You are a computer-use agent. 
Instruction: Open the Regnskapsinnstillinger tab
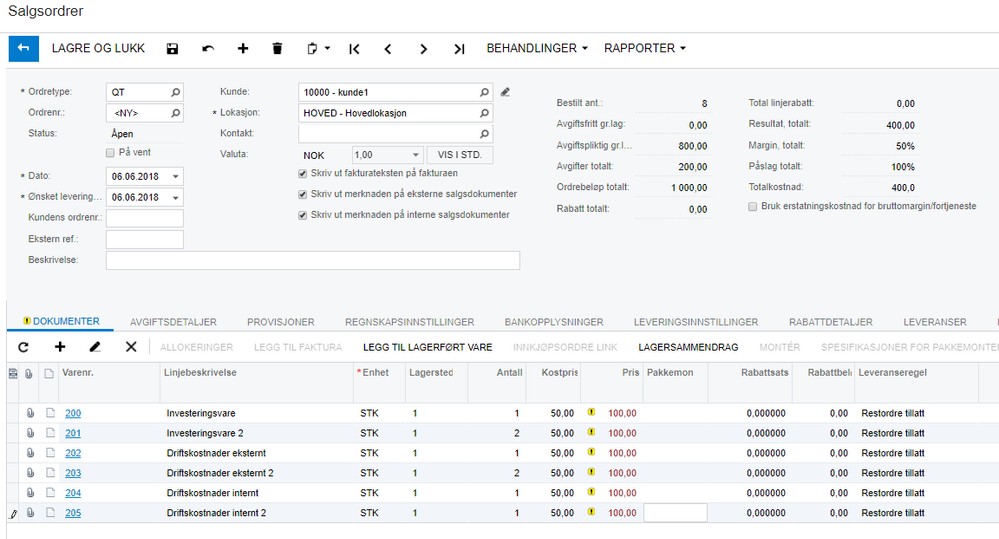410,322
